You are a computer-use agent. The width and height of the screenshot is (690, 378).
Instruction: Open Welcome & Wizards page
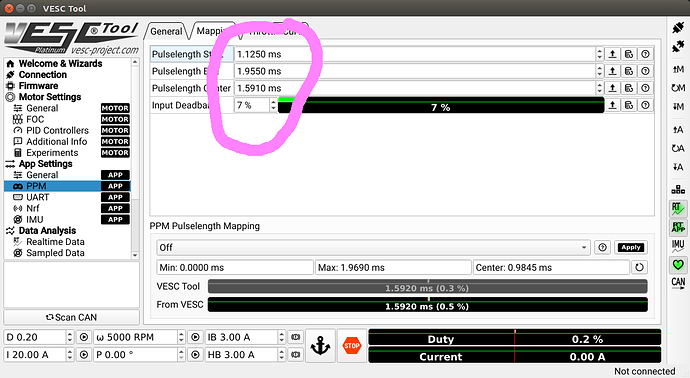pos(60,63)
